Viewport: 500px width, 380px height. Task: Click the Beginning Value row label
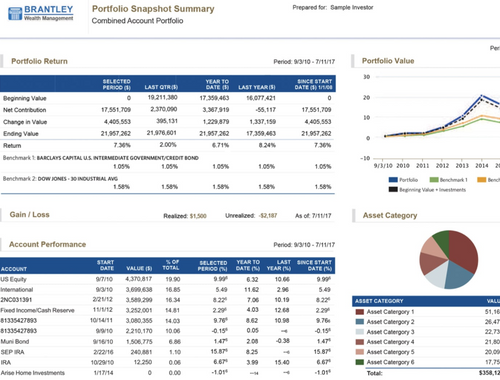25,98
